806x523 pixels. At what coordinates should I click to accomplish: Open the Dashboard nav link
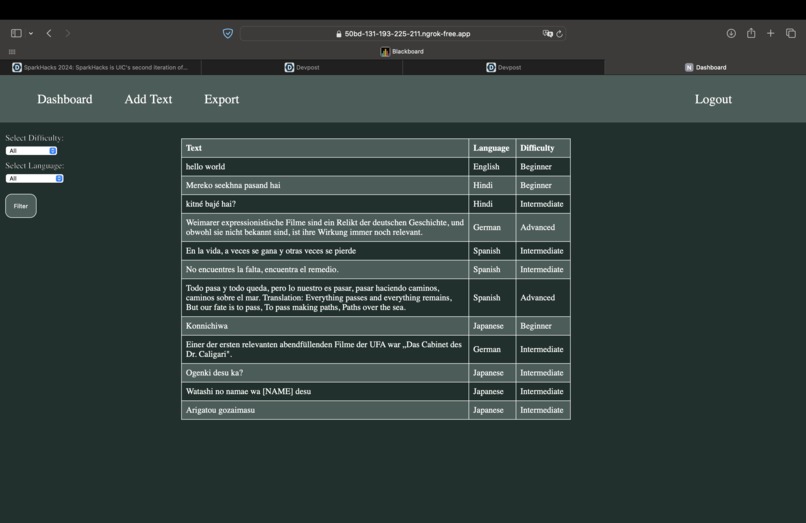point(65,99)
